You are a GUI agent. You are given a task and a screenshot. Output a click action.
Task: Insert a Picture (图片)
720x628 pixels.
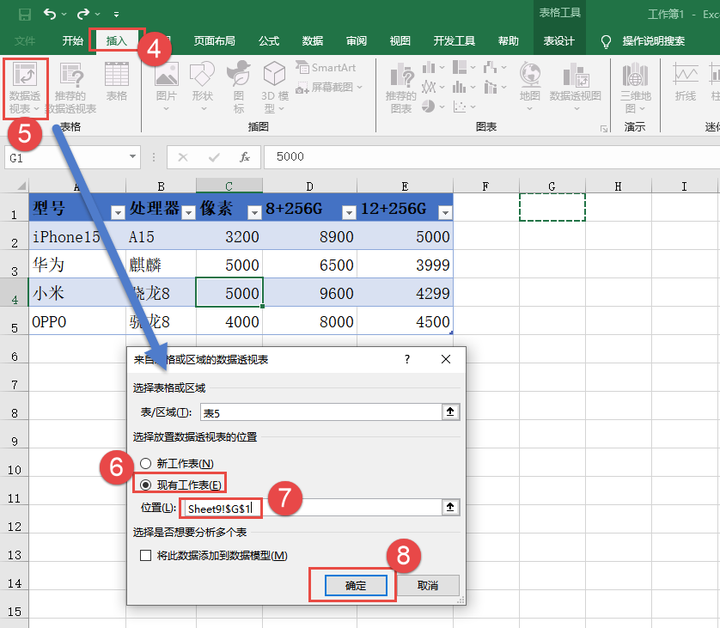click(166, 87)
